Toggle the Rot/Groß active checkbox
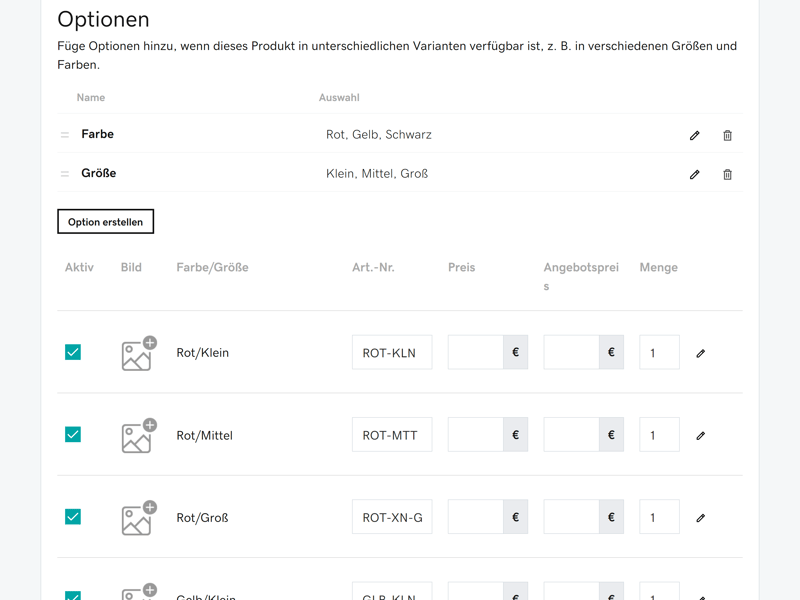The image size is (800, 600). pos(73,517)
